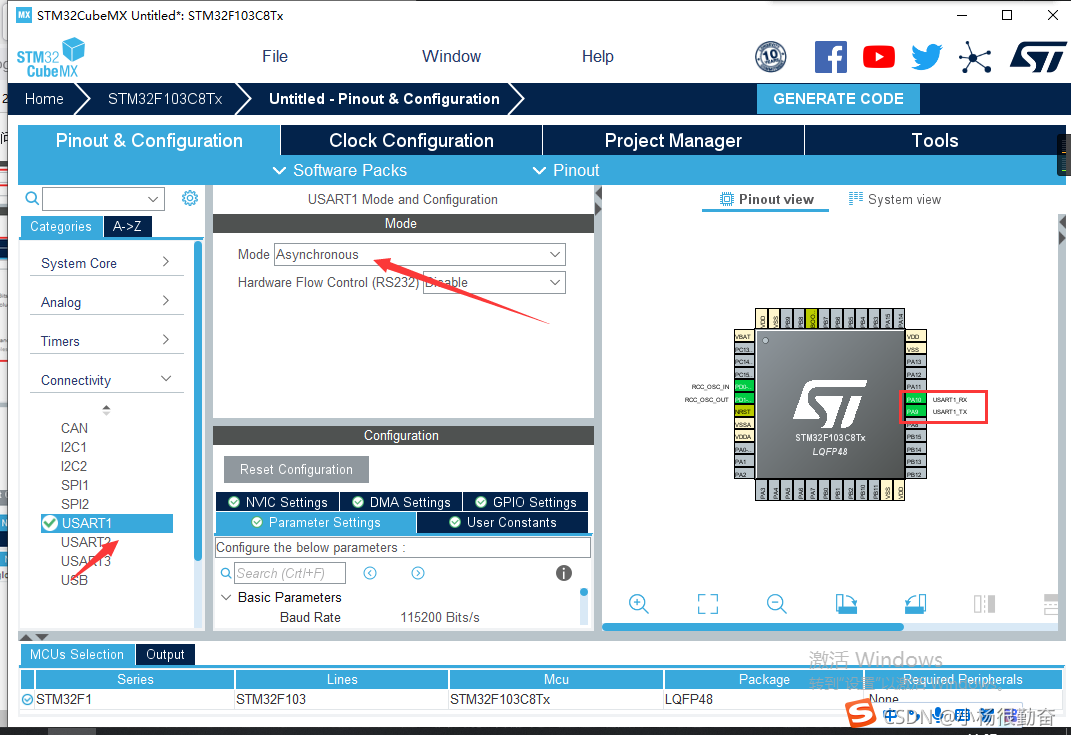Click the pinout view horizontal scrollbar
Viewport: 1071px width, 735px height.
tap(753, 626)
